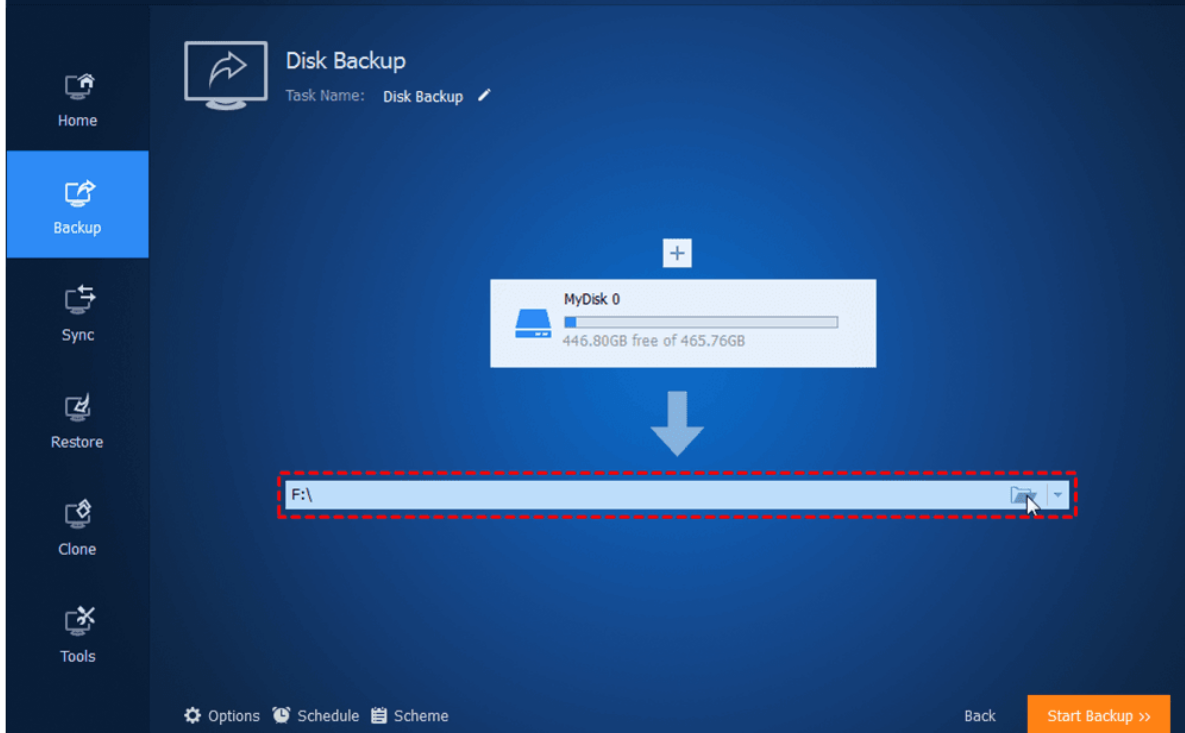Click the Back button
Screen dimensions: 1185x733
[979, 716]
